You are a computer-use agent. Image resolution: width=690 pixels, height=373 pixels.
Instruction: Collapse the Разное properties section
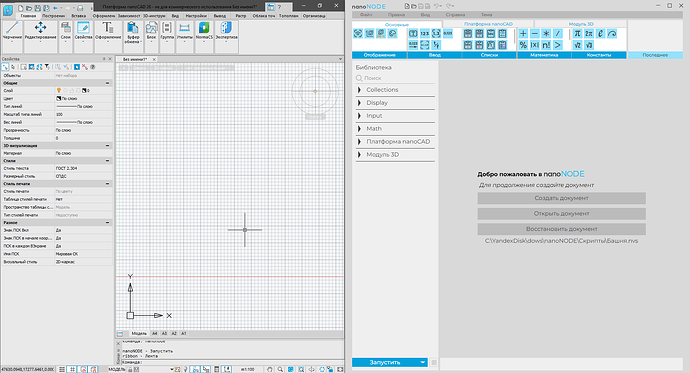click(x=107, y=223)
